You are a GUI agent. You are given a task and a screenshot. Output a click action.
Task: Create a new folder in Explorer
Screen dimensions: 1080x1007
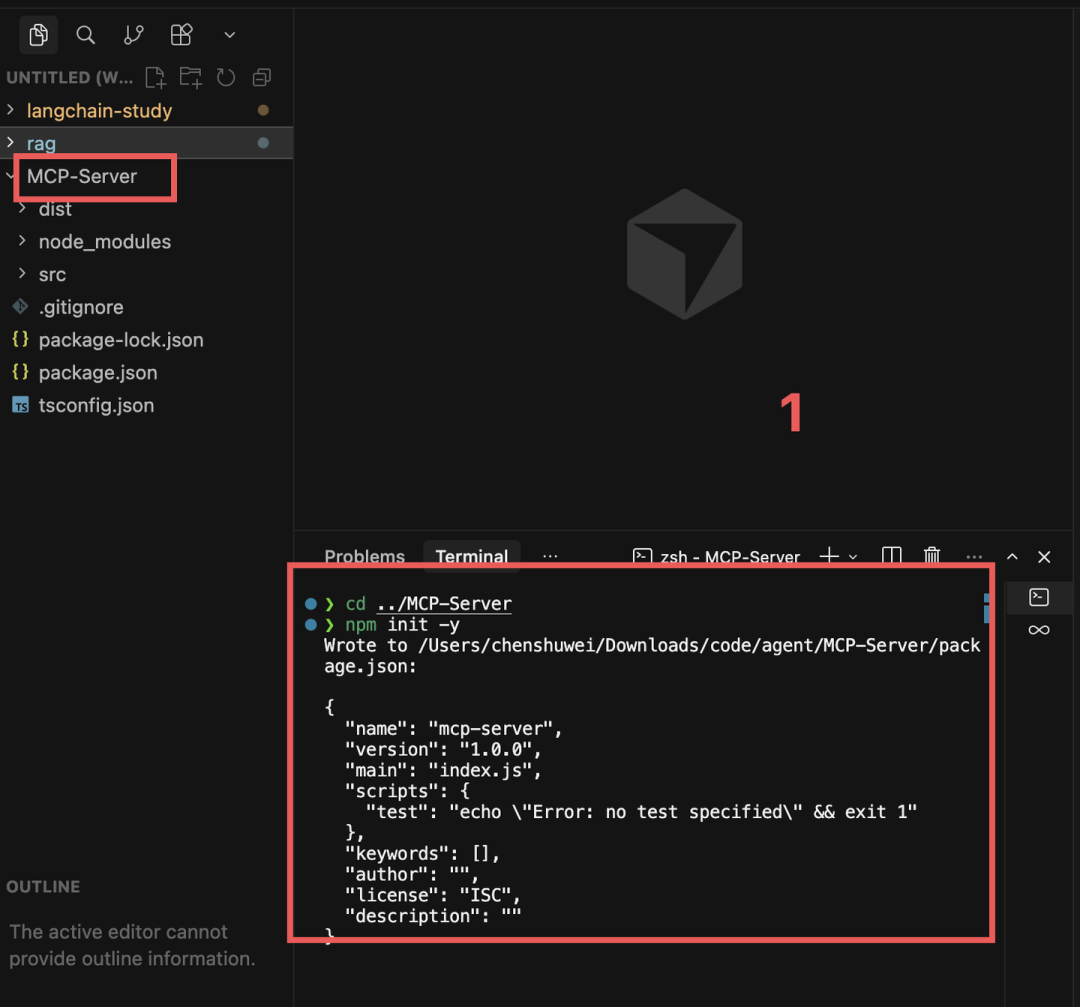click(x=191, y=77)
